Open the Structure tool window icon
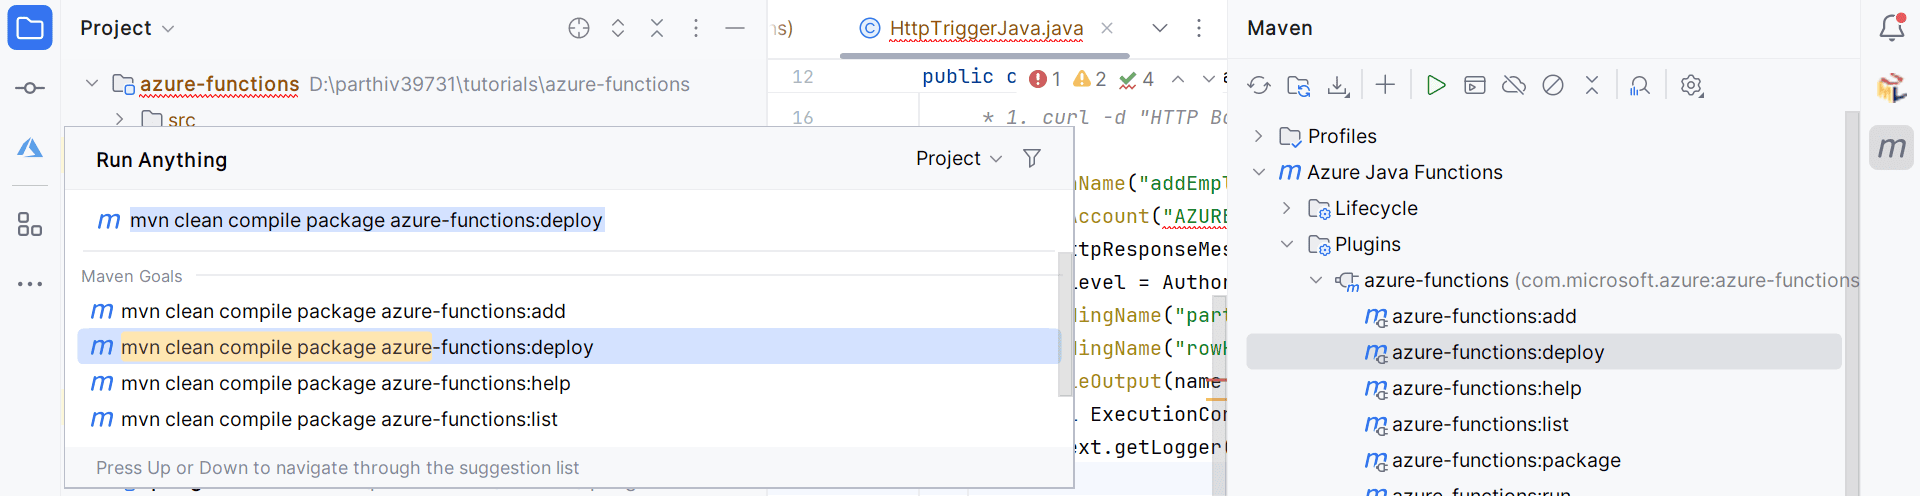 (x=30, y=225)
